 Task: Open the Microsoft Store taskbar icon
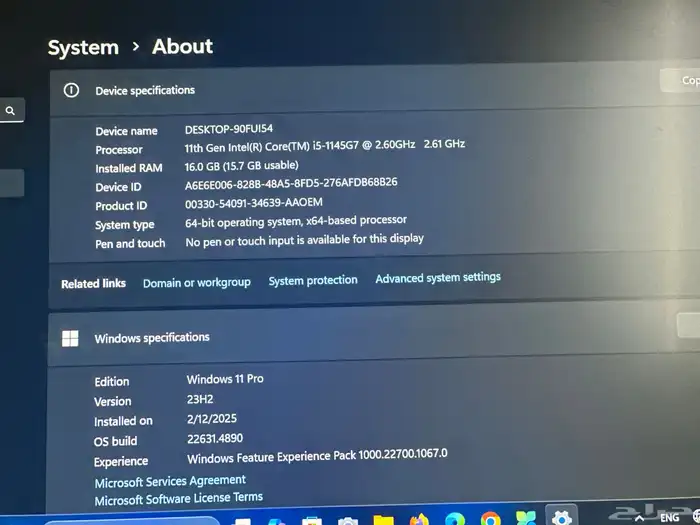312,521
